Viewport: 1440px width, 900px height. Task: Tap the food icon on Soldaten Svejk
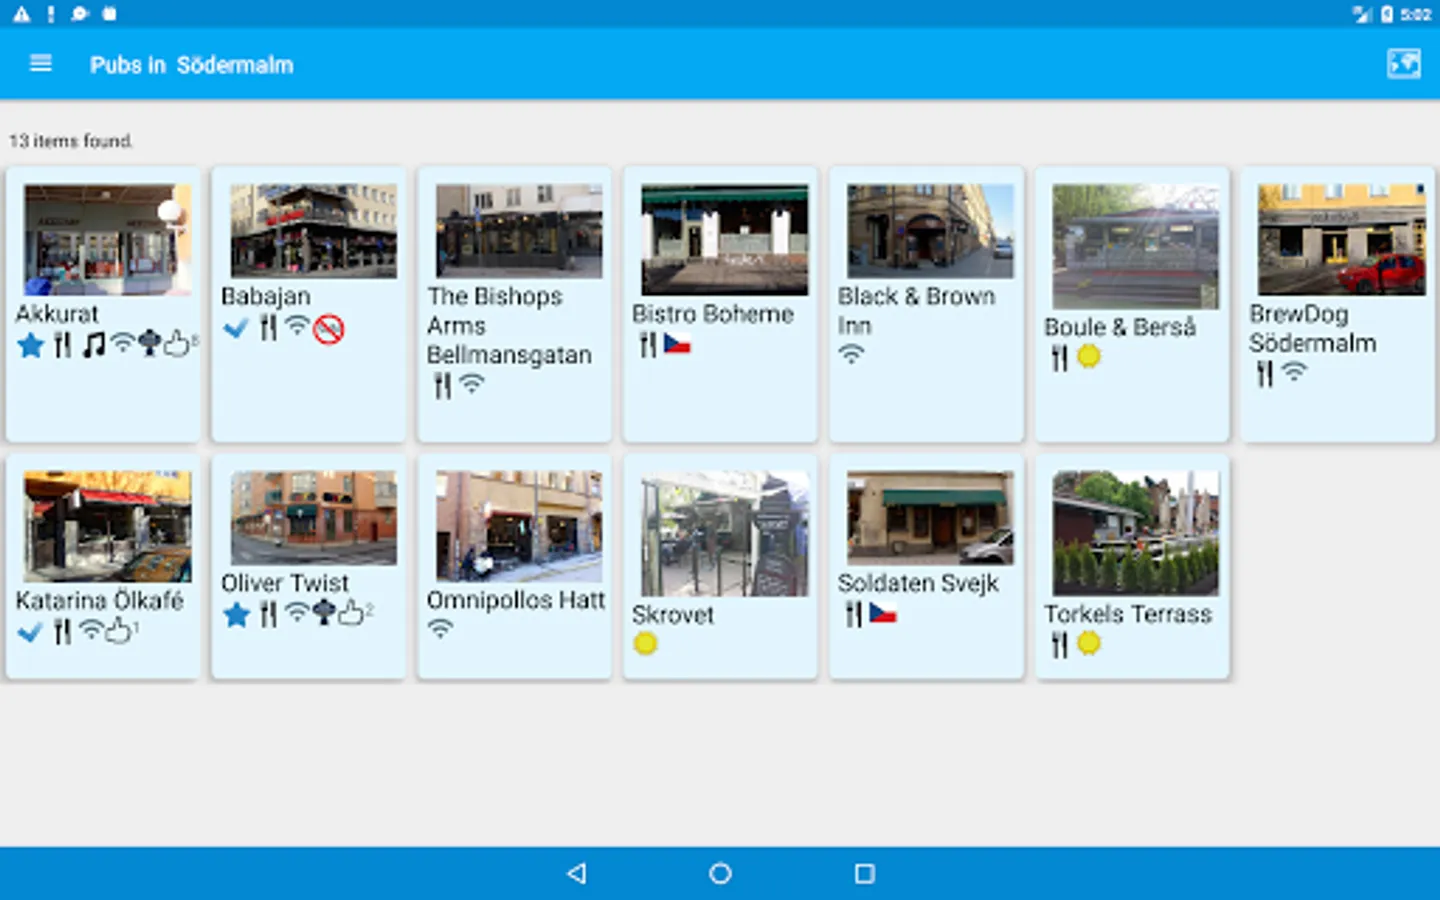click(x=854, y=614)
